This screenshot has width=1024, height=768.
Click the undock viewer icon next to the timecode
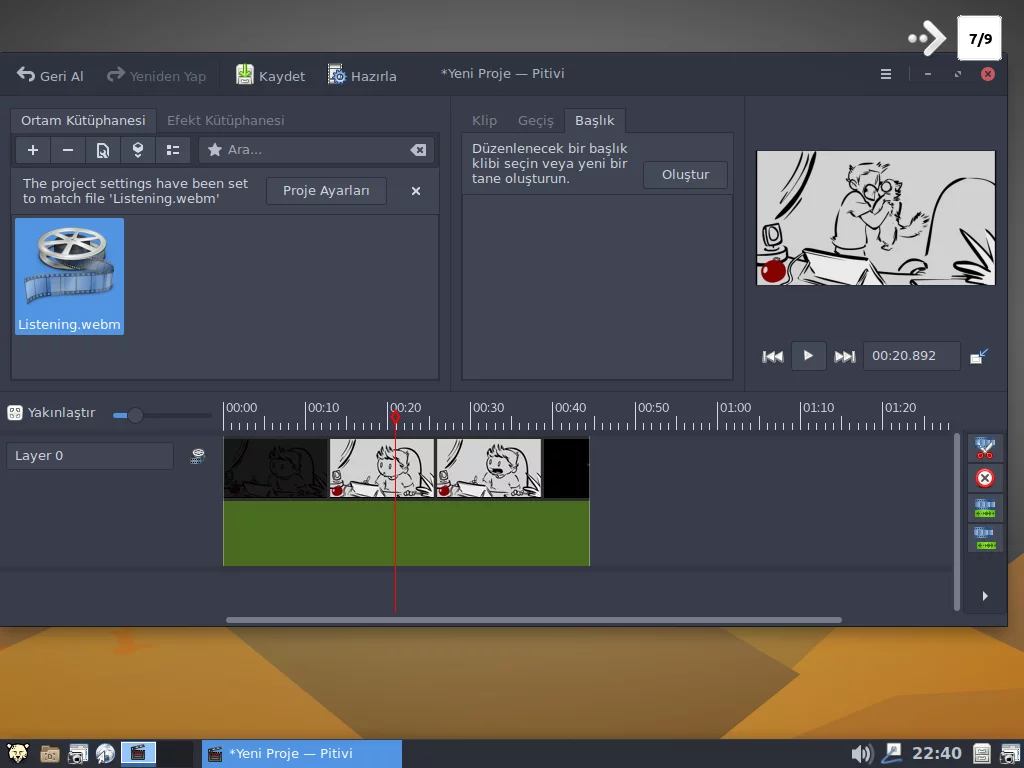981,355
